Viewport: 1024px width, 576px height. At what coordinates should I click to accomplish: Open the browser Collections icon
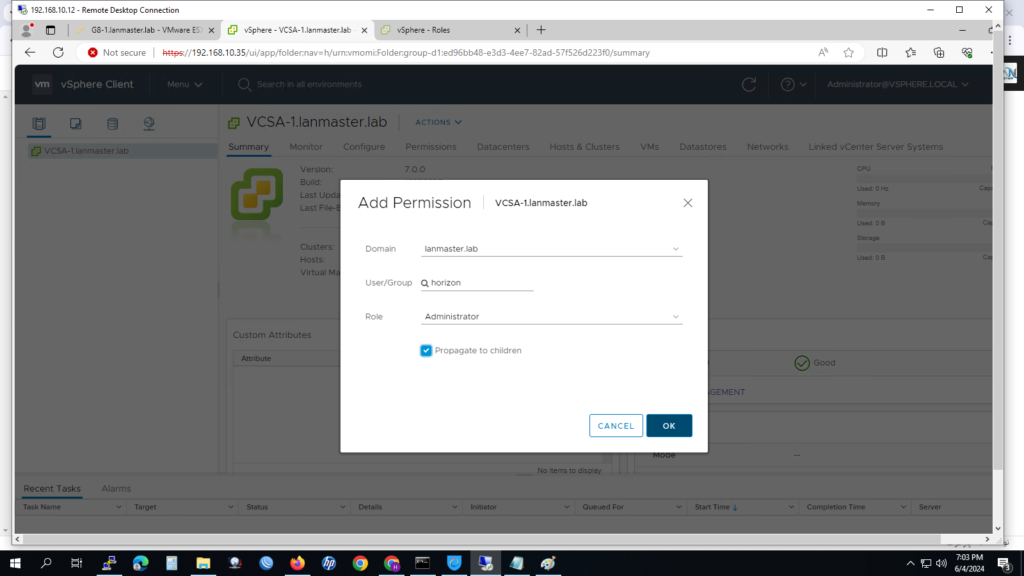tap(939, 52)
